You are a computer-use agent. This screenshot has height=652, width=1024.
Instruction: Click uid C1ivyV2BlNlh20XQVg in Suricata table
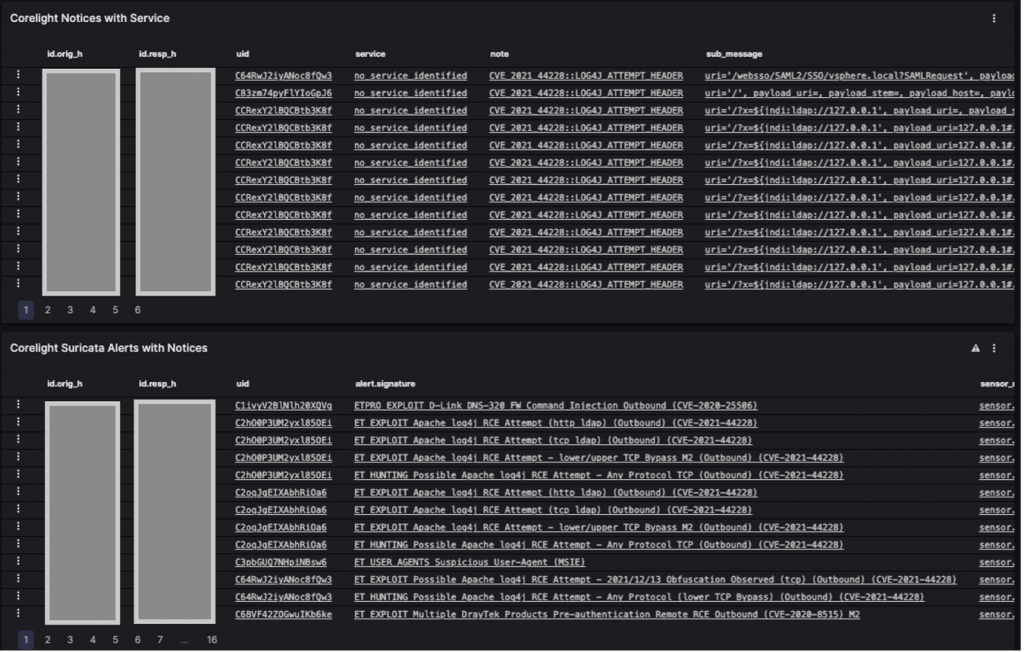[x=283, y=406]
